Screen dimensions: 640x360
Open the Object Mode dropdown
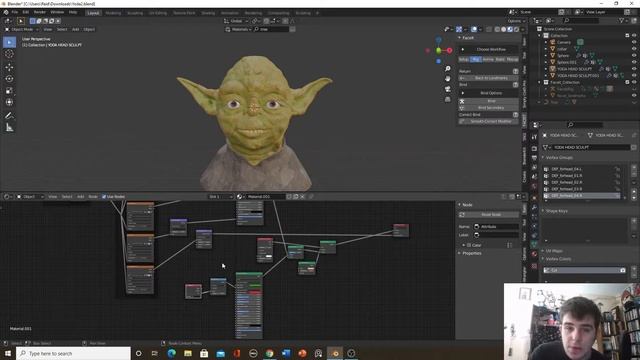coord(22,29)
